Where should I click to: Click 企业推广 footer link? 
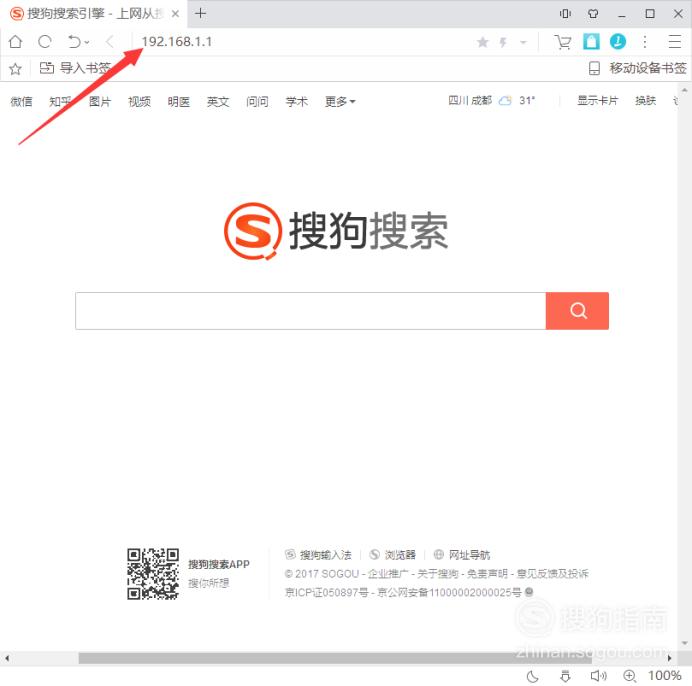[388, 573]
